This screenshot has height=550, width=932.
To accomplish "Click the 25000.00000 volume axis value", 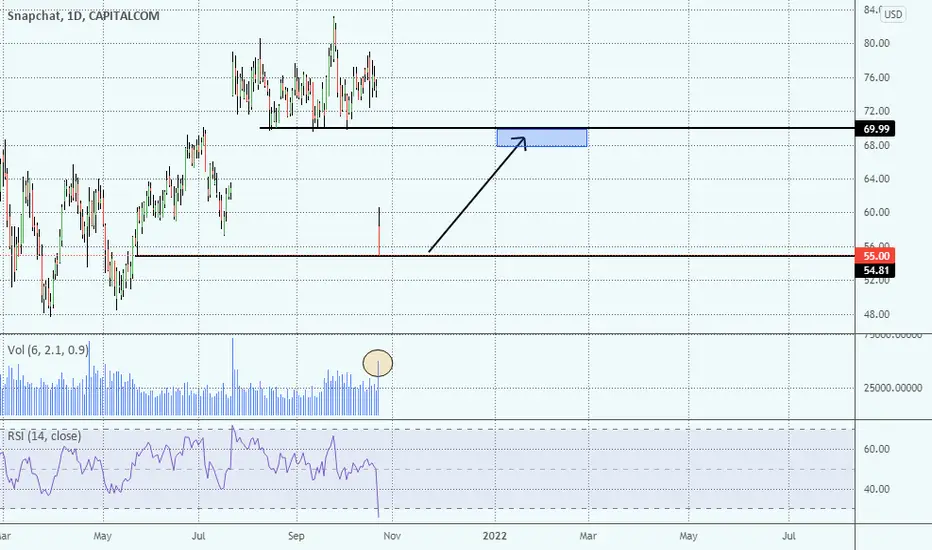I will tap(893, 388).
